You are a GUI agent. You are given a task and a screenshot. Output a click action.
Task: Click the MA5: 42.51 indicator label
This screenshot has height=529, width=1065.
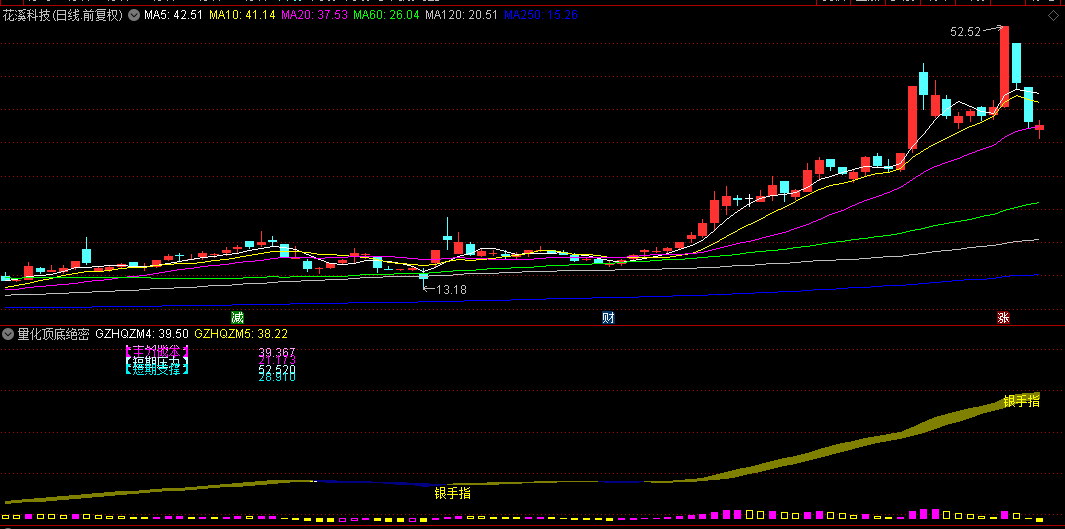tap(173, 15)
